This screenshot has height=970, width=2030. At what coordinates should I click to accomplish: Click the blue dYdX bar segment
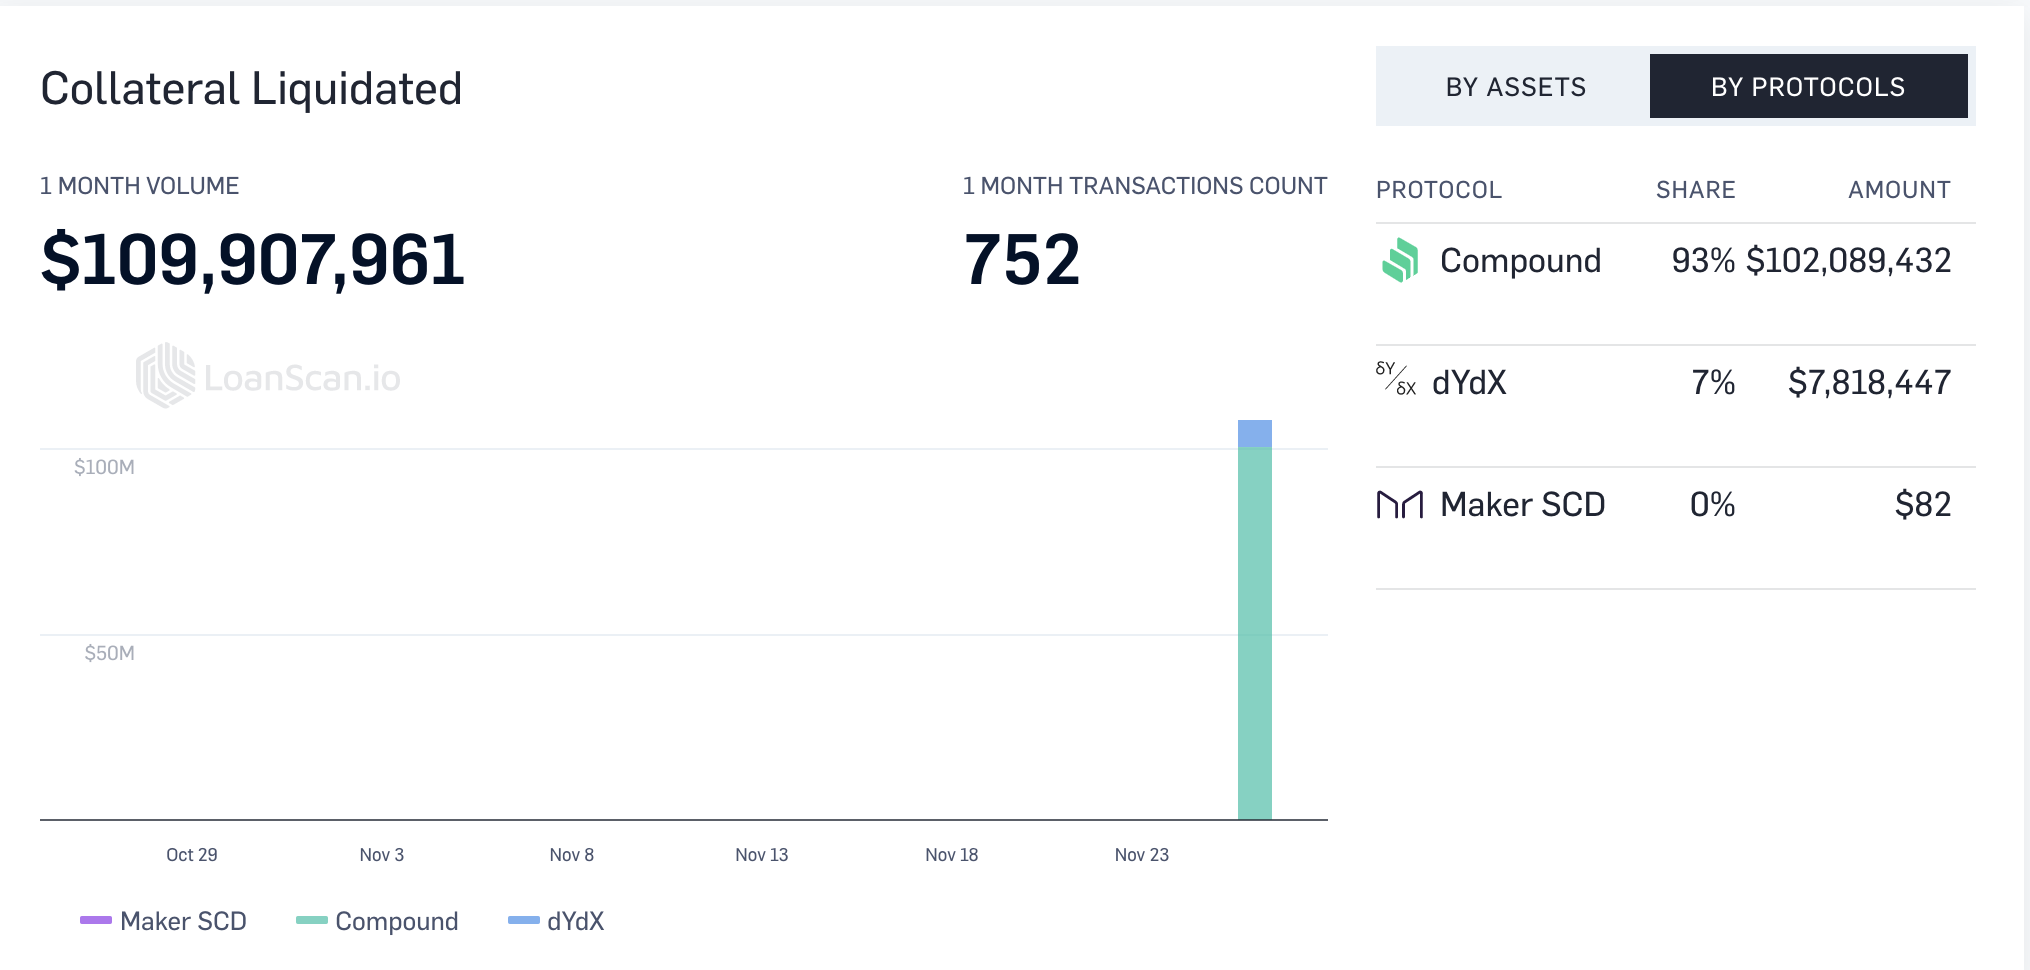click(1255, 434)
